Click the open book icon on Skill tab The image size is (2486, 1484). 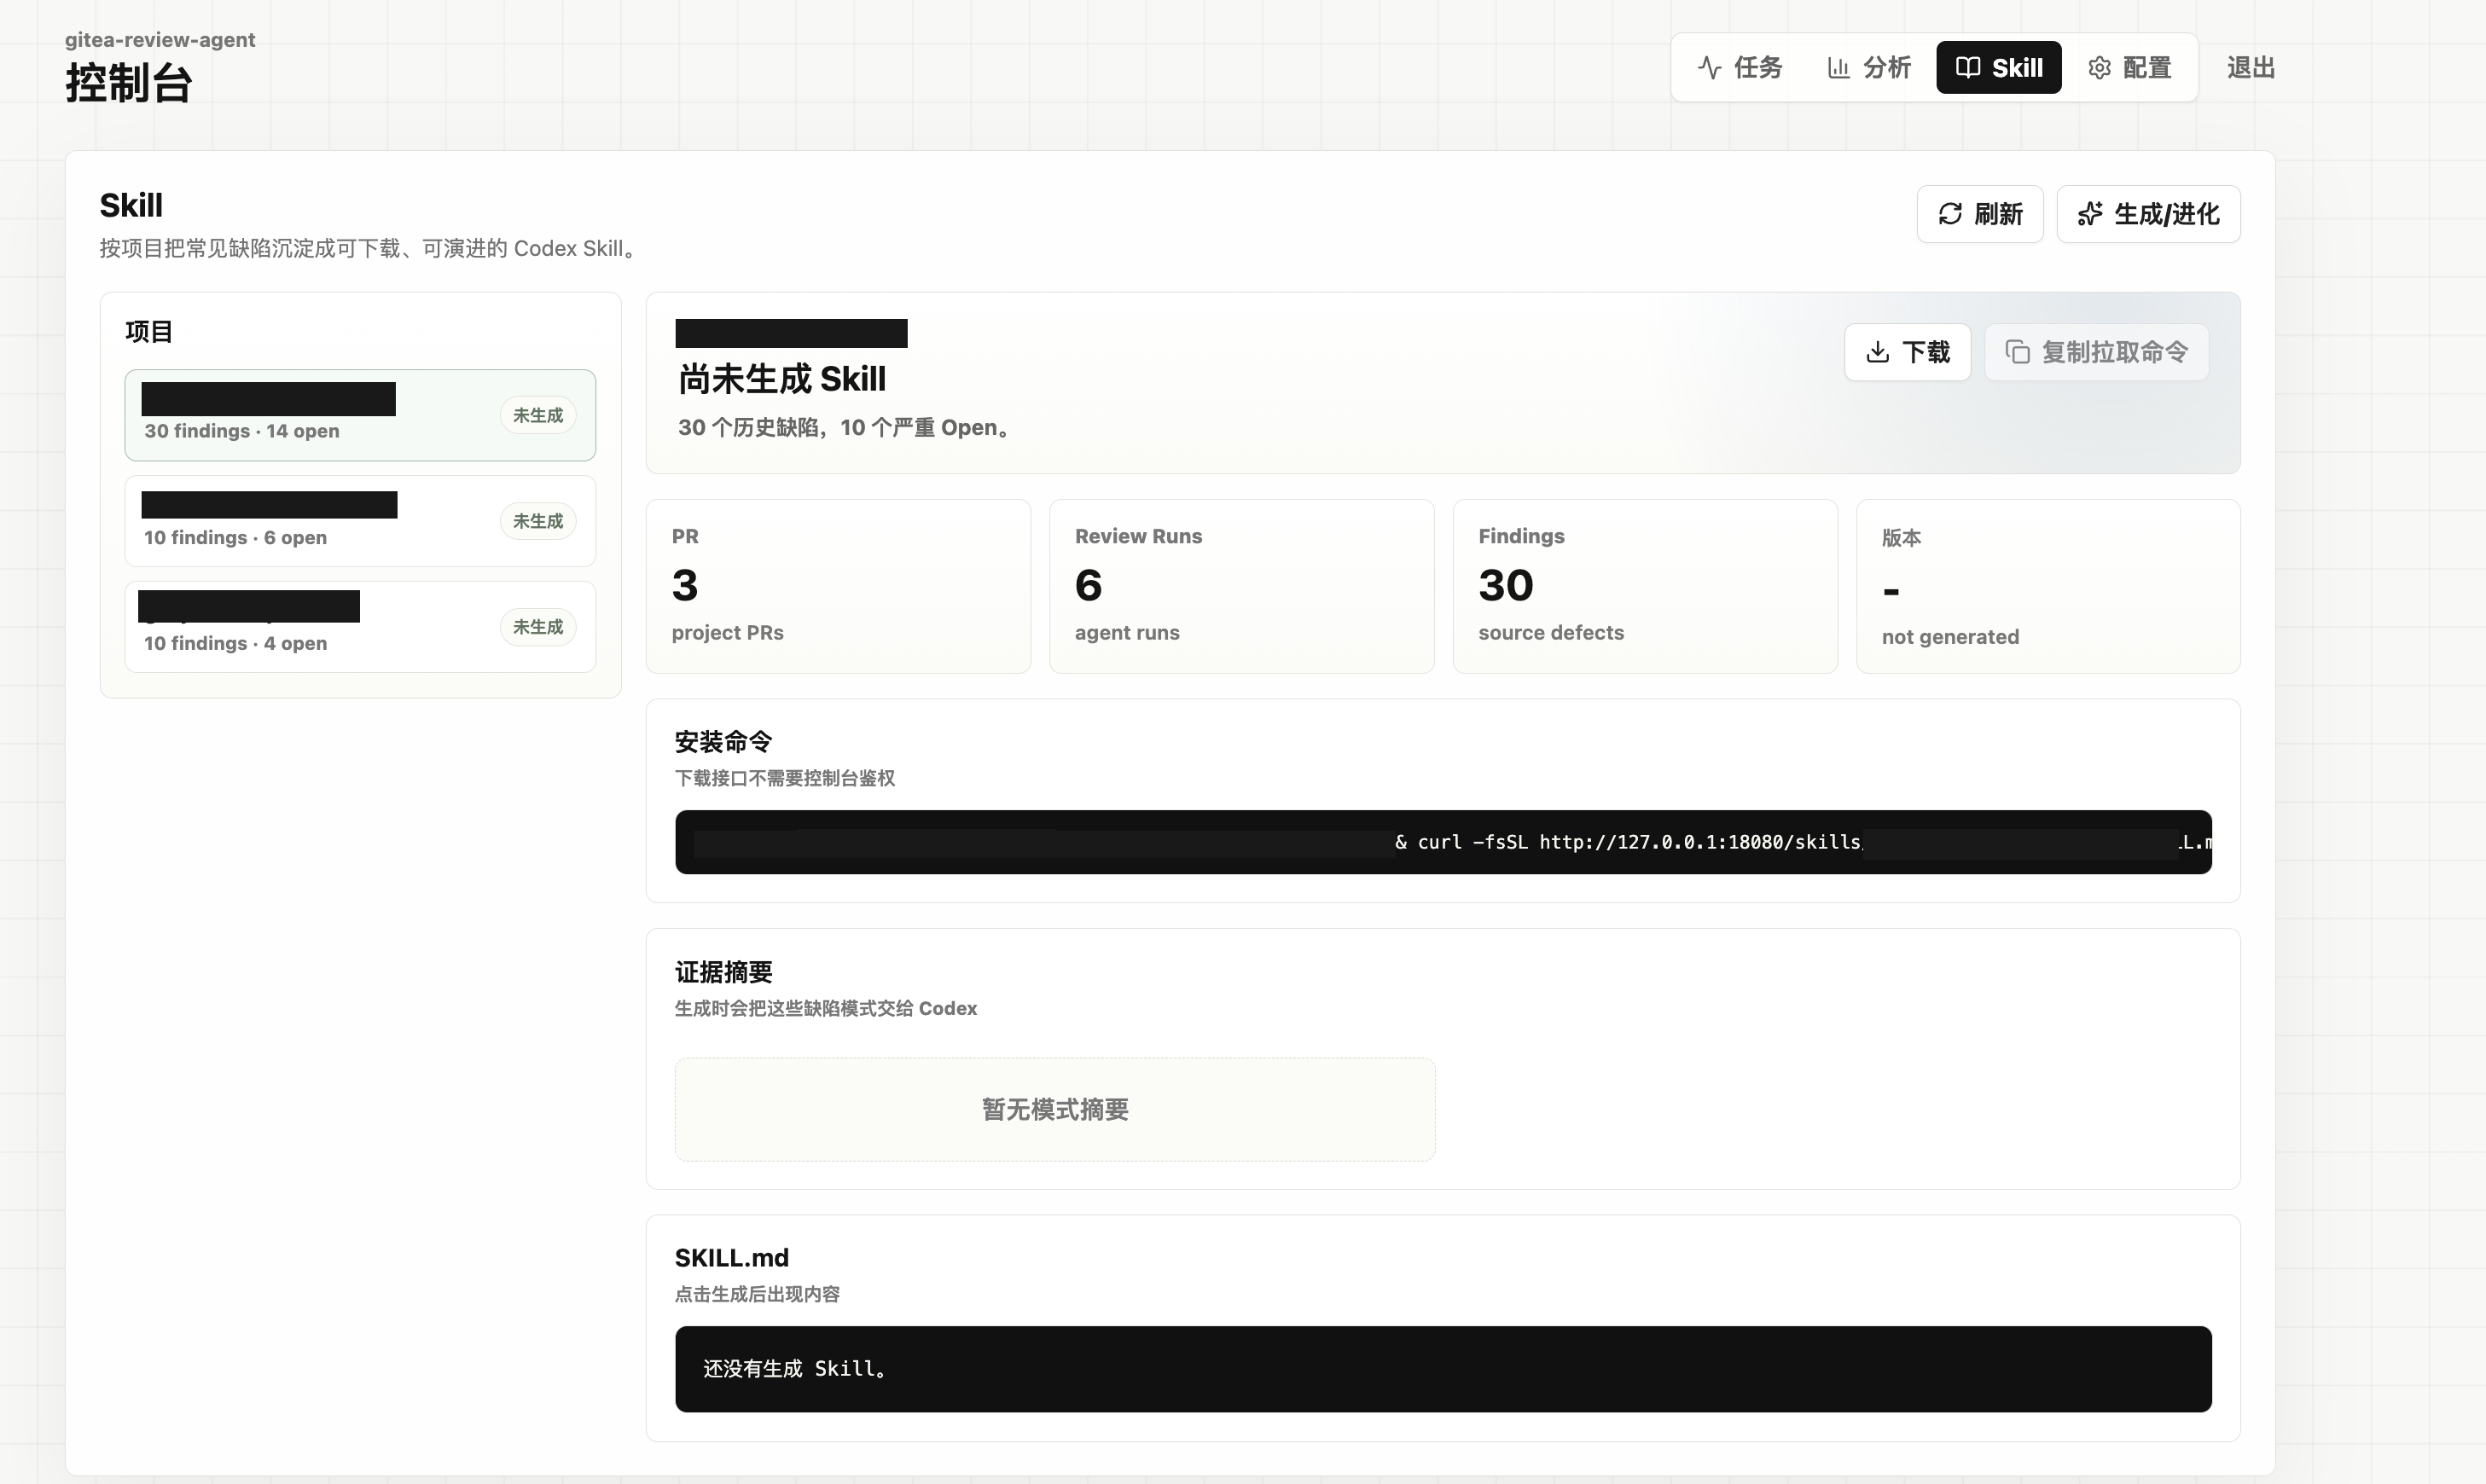pyautogui.click(x=1967, y=67)
